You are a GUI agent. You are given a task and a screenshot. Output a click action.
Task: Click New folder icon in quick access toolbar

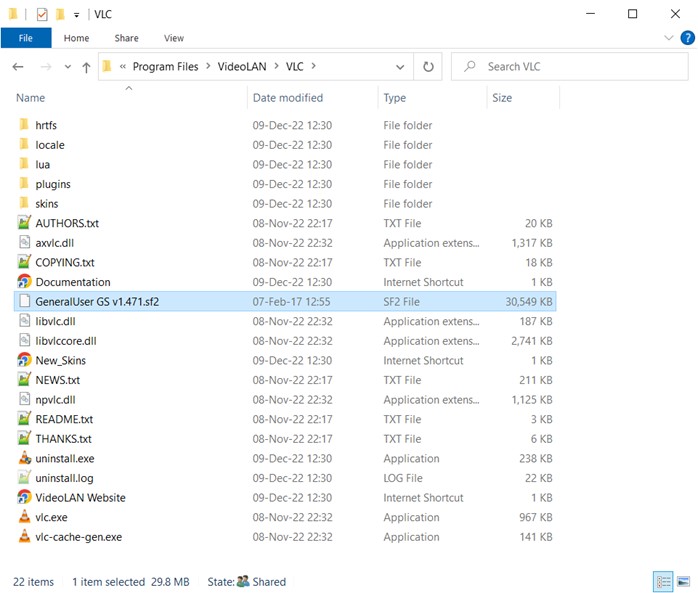[60, 14]
